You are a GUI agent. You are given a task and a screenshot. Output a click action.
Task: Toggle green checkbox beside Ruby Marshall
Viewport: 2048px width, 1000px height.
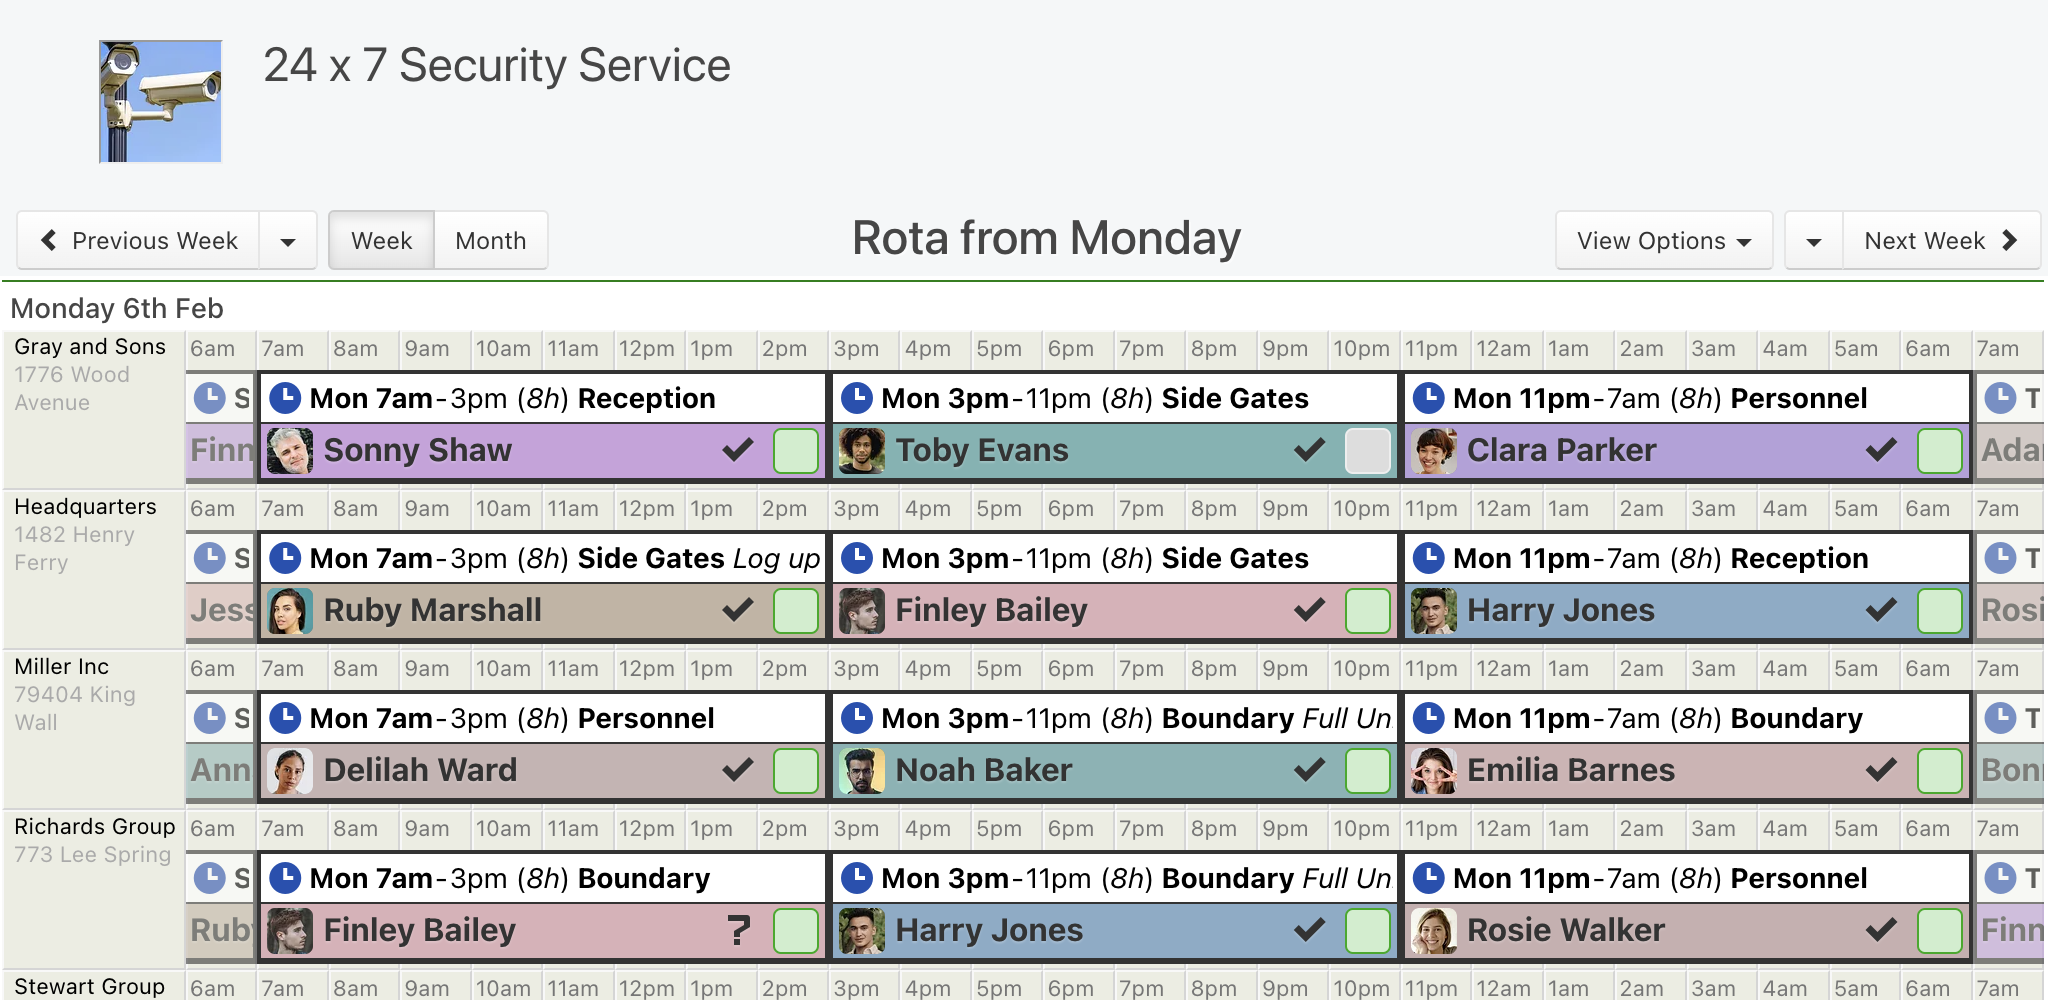(796, 610)
